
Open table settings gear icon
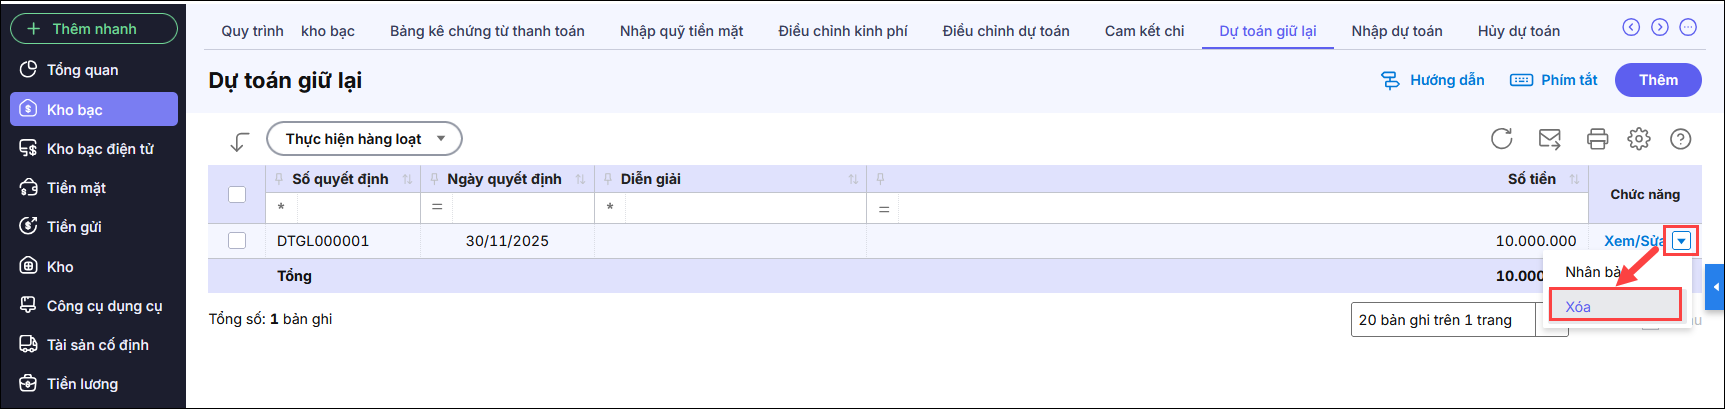[x=1639, y=139]
